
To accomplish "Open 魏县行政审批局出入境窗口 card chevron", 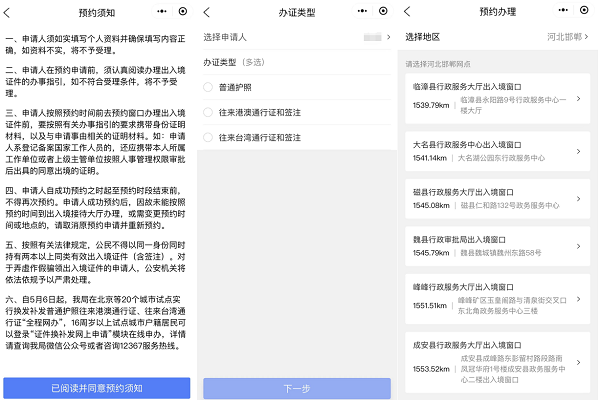I will tap(579, 246).
